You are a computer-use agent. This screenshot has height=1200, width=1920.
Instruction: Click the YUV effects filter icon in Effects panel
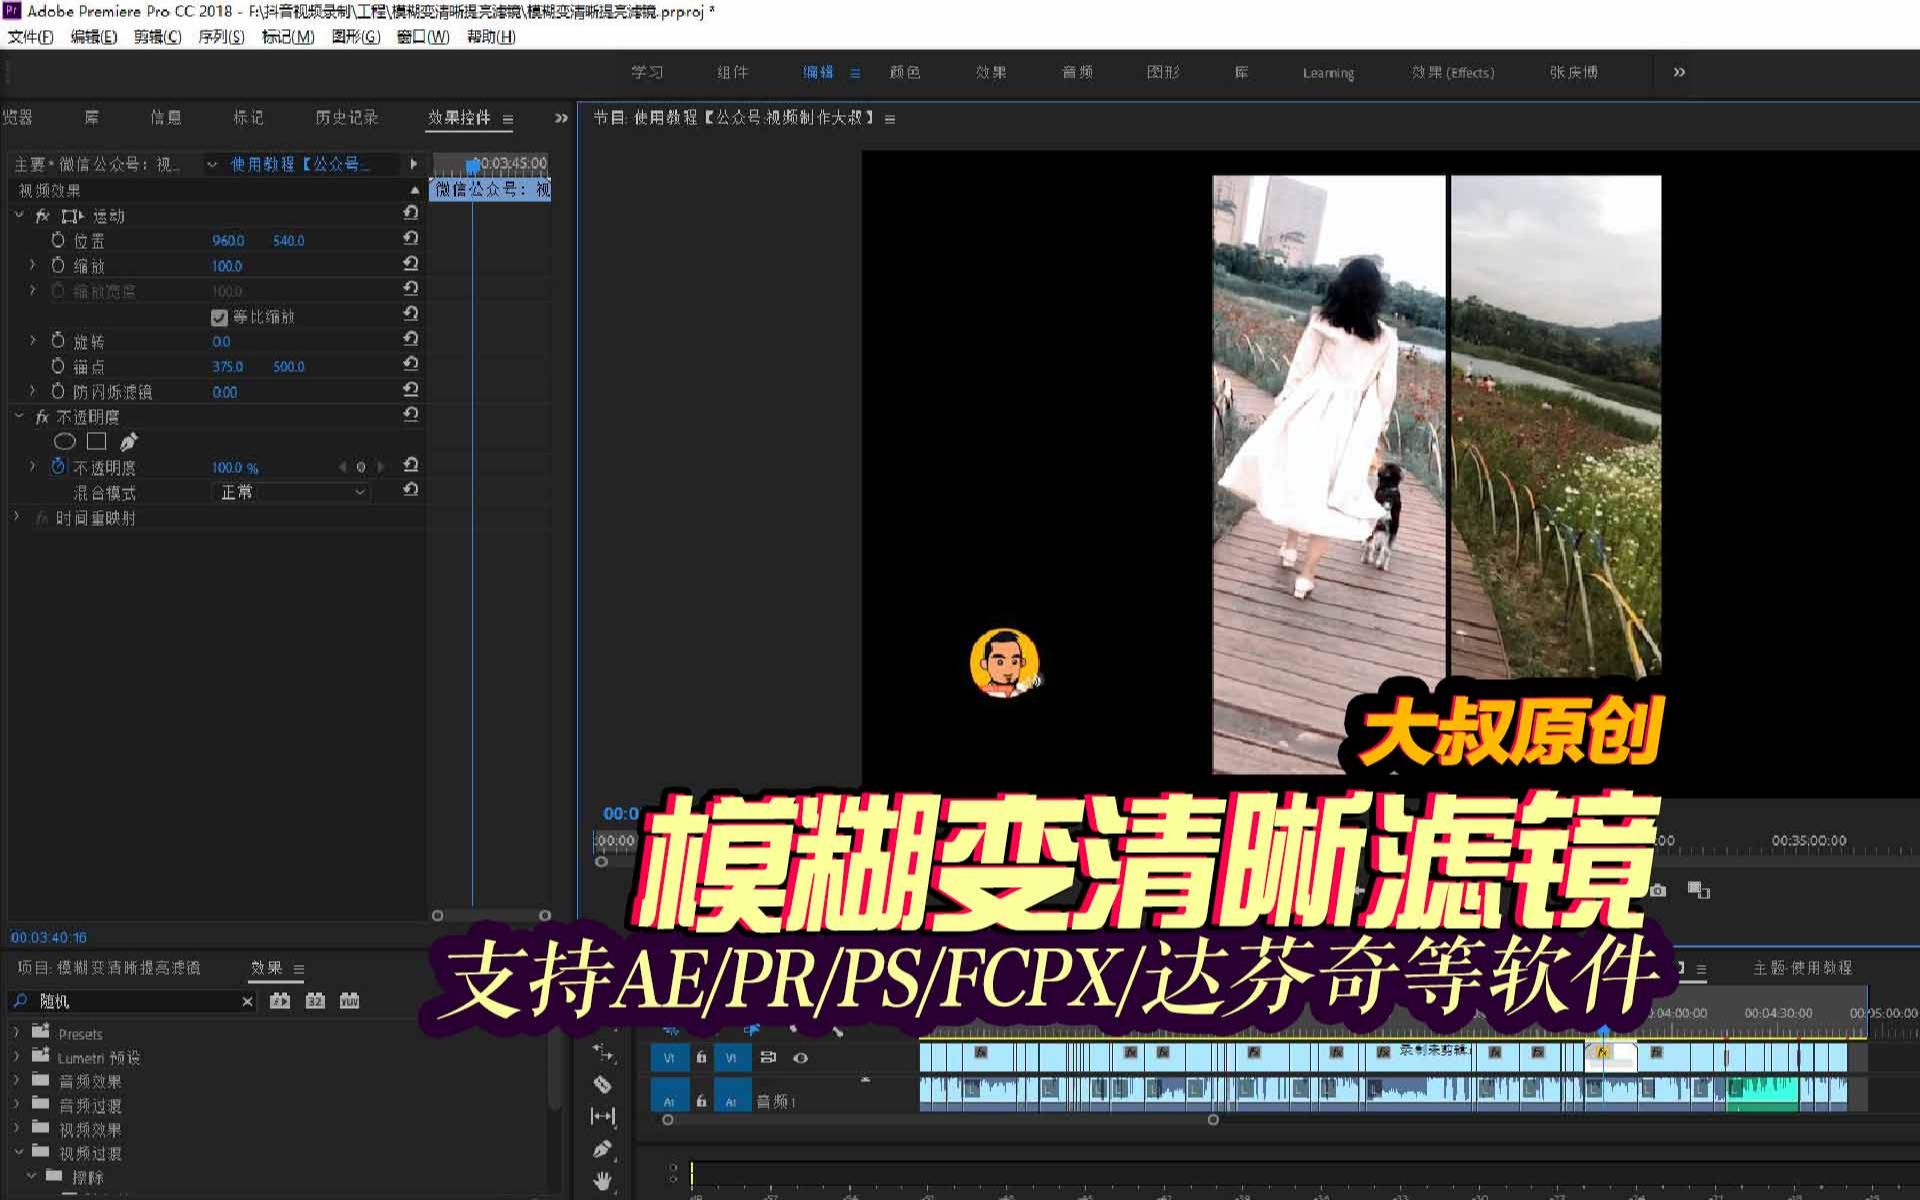349,1000
